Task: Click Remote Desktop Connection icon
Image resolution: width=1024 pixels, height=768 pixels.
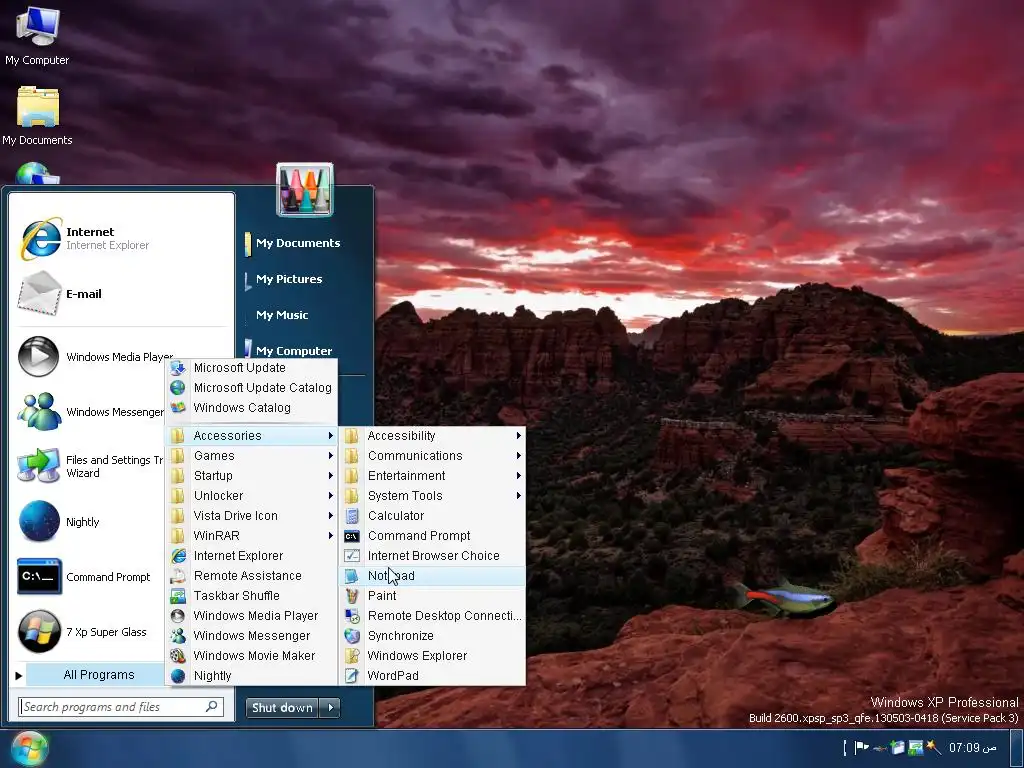Action: coord(352,616)
